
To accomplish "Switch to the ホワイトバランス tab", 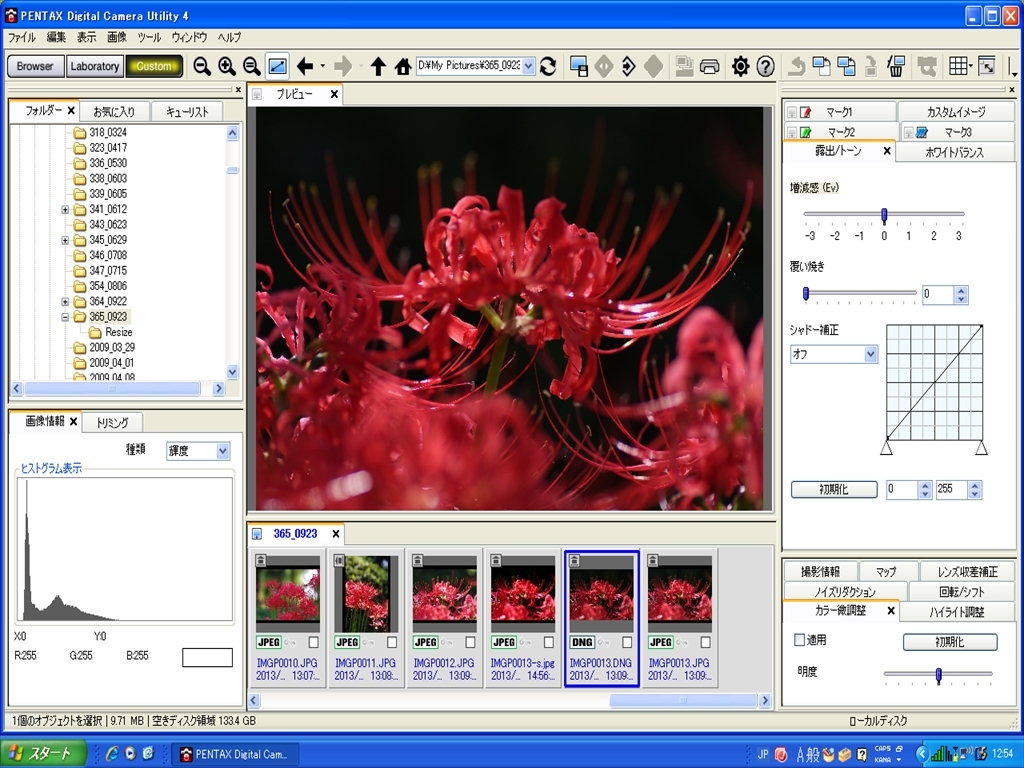I will [955, 152].
